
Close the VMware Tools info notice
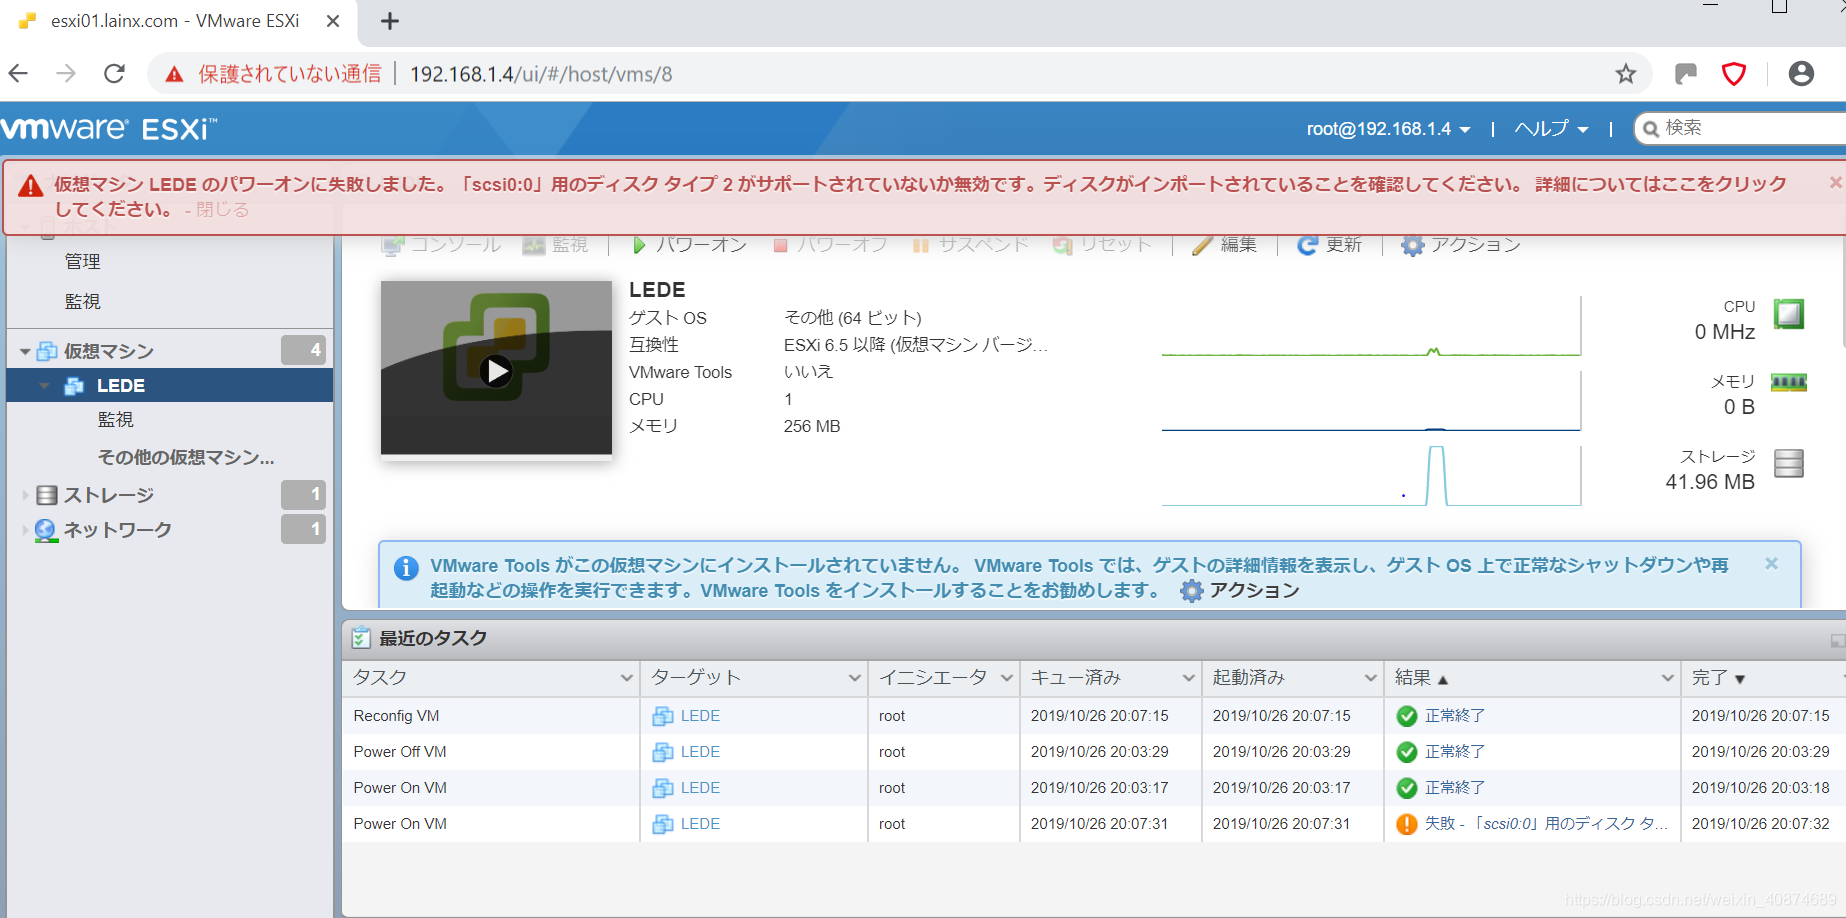pyautogui.click(x=1771, y=563)
